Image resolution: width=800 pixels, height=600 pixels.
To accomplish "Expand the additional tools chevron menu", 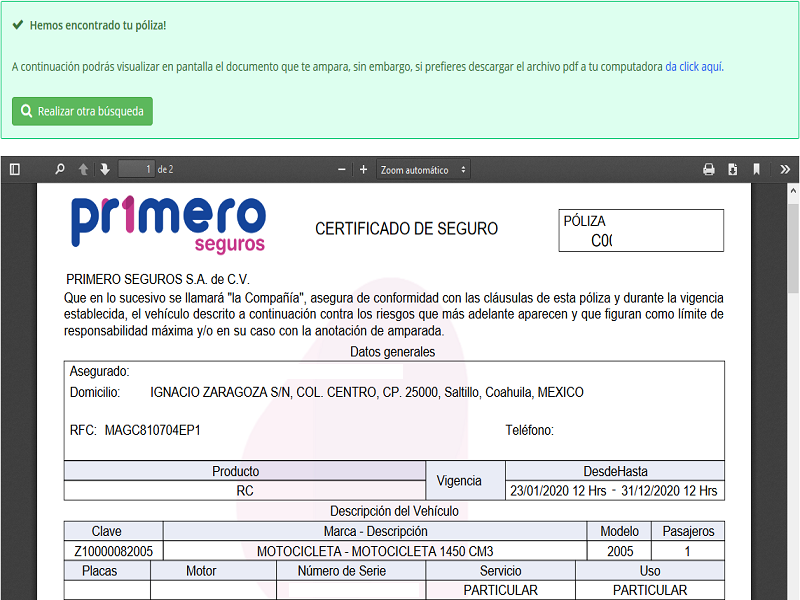I will coord(785,170).
